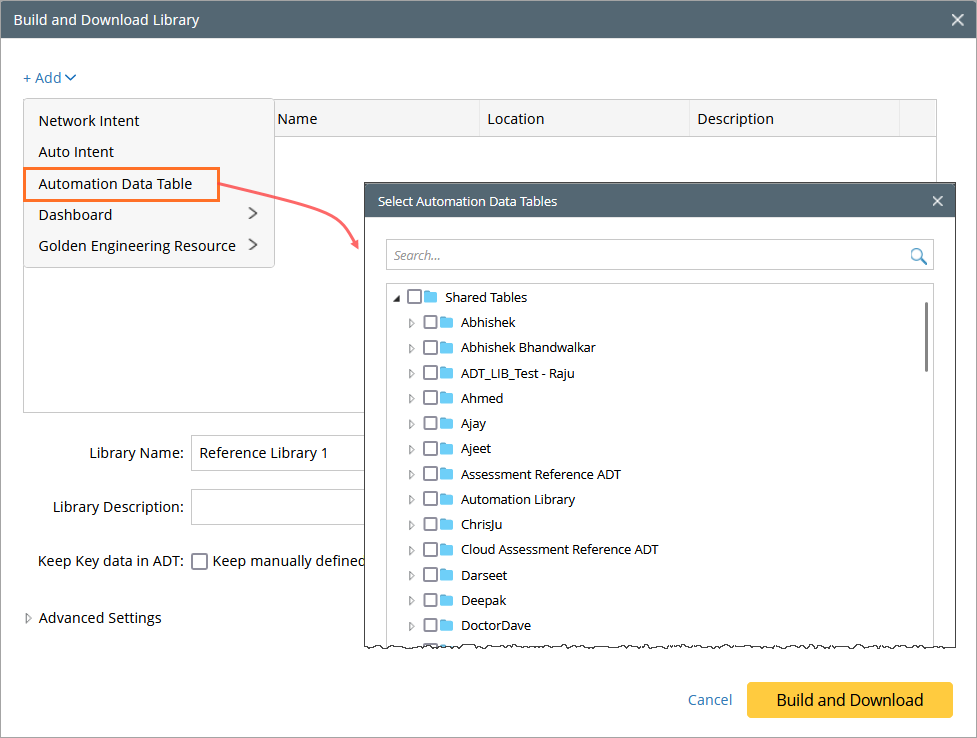Enable Keep manually defined data checkbox
Viewport: 977px width, 738px height.
pyautogui.click(x=200, y=561)
